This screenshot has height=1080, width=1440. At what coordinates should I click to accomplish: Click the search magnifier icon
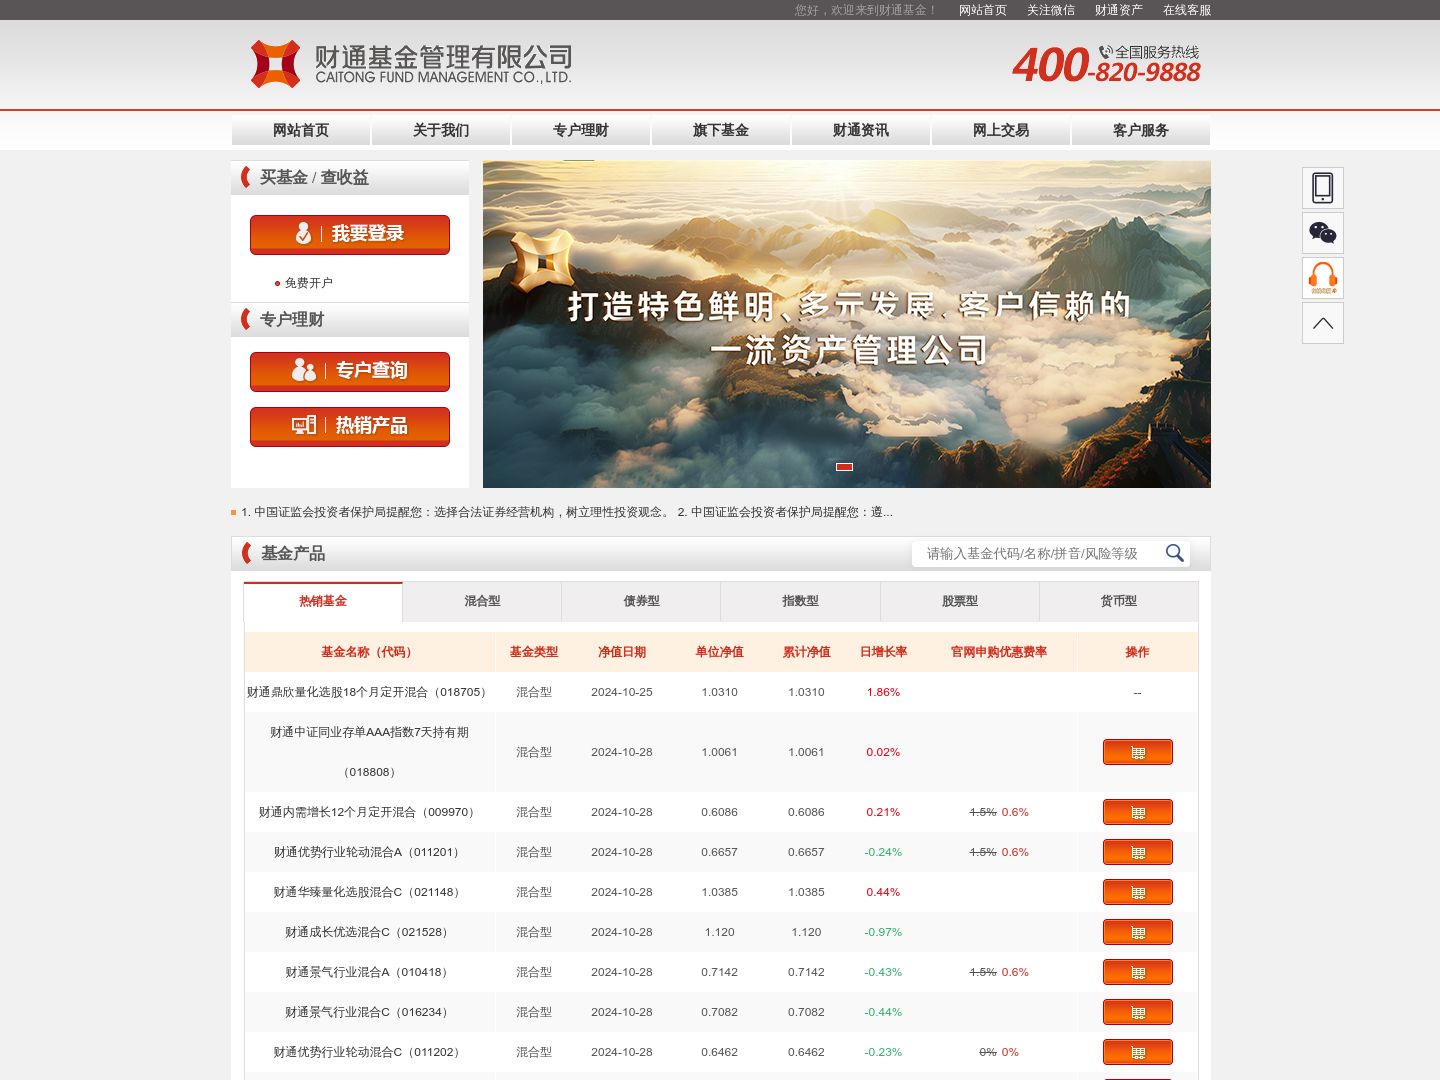coord(1175,553)
